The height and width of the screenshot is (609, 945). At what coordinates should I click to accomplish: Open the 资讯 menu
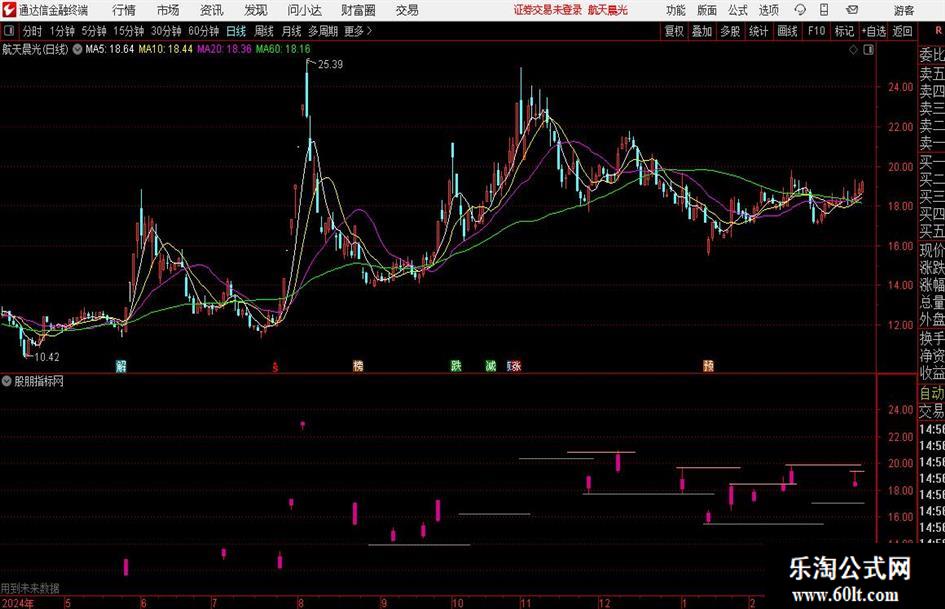coord(212,10)
